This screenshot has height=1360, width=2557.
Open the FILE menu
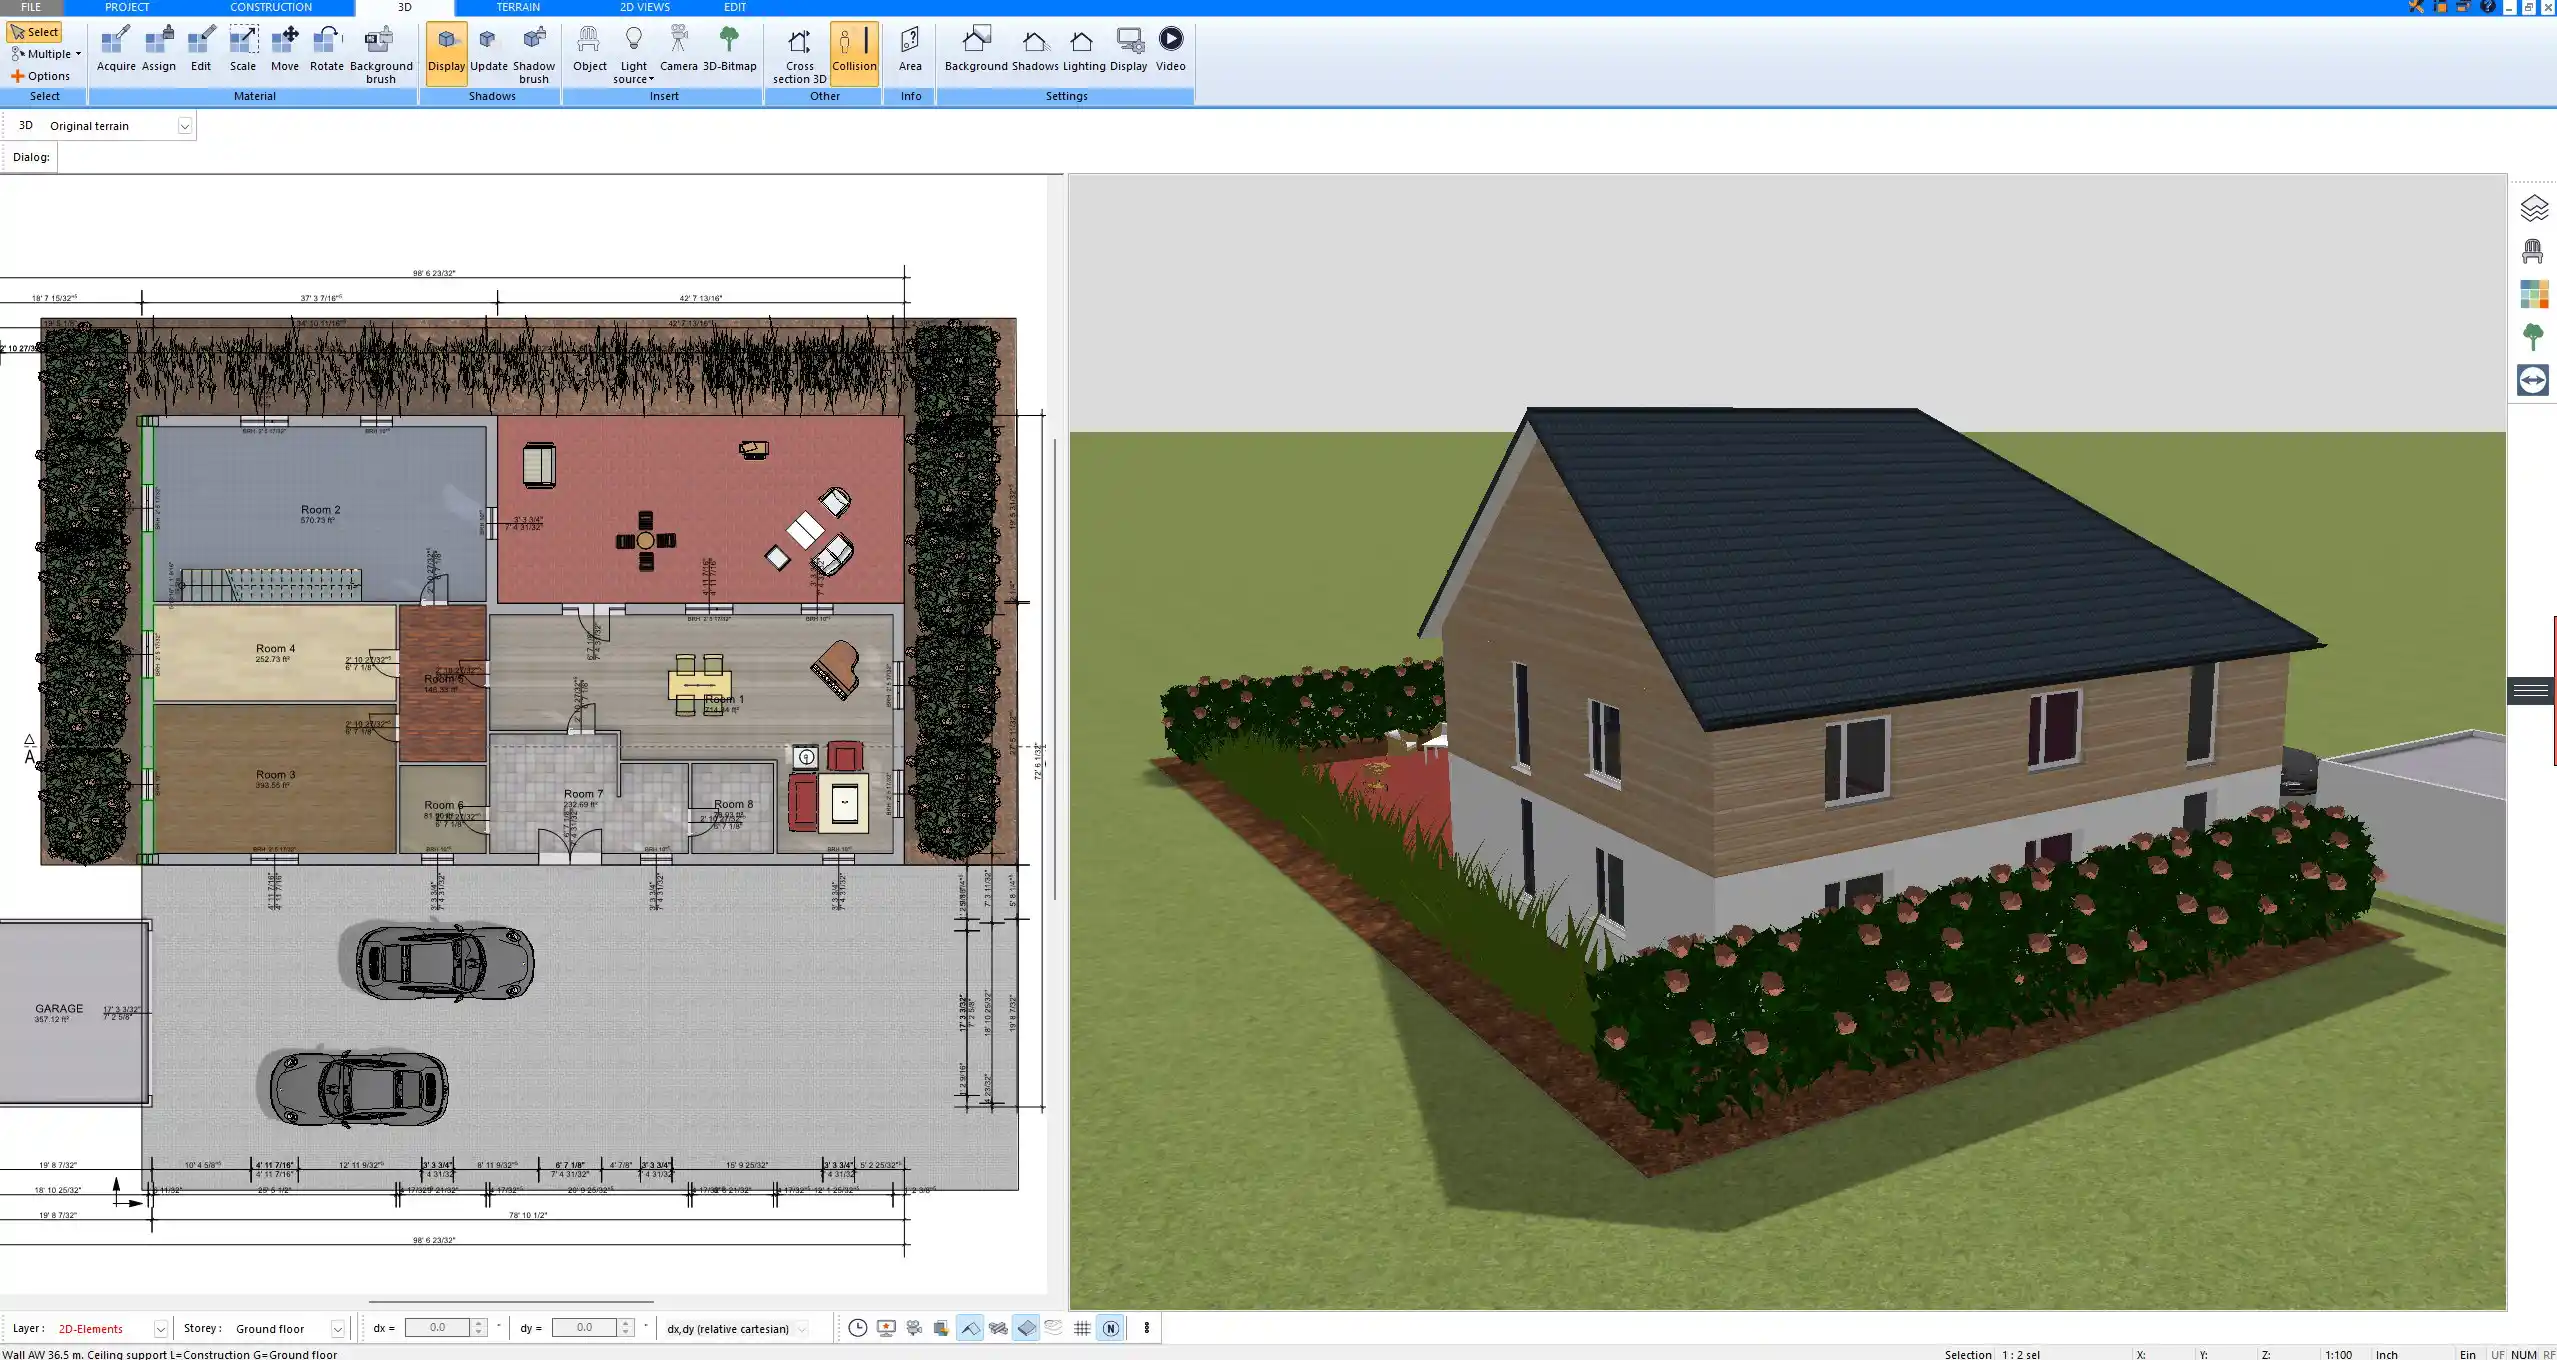coord(30,7)
